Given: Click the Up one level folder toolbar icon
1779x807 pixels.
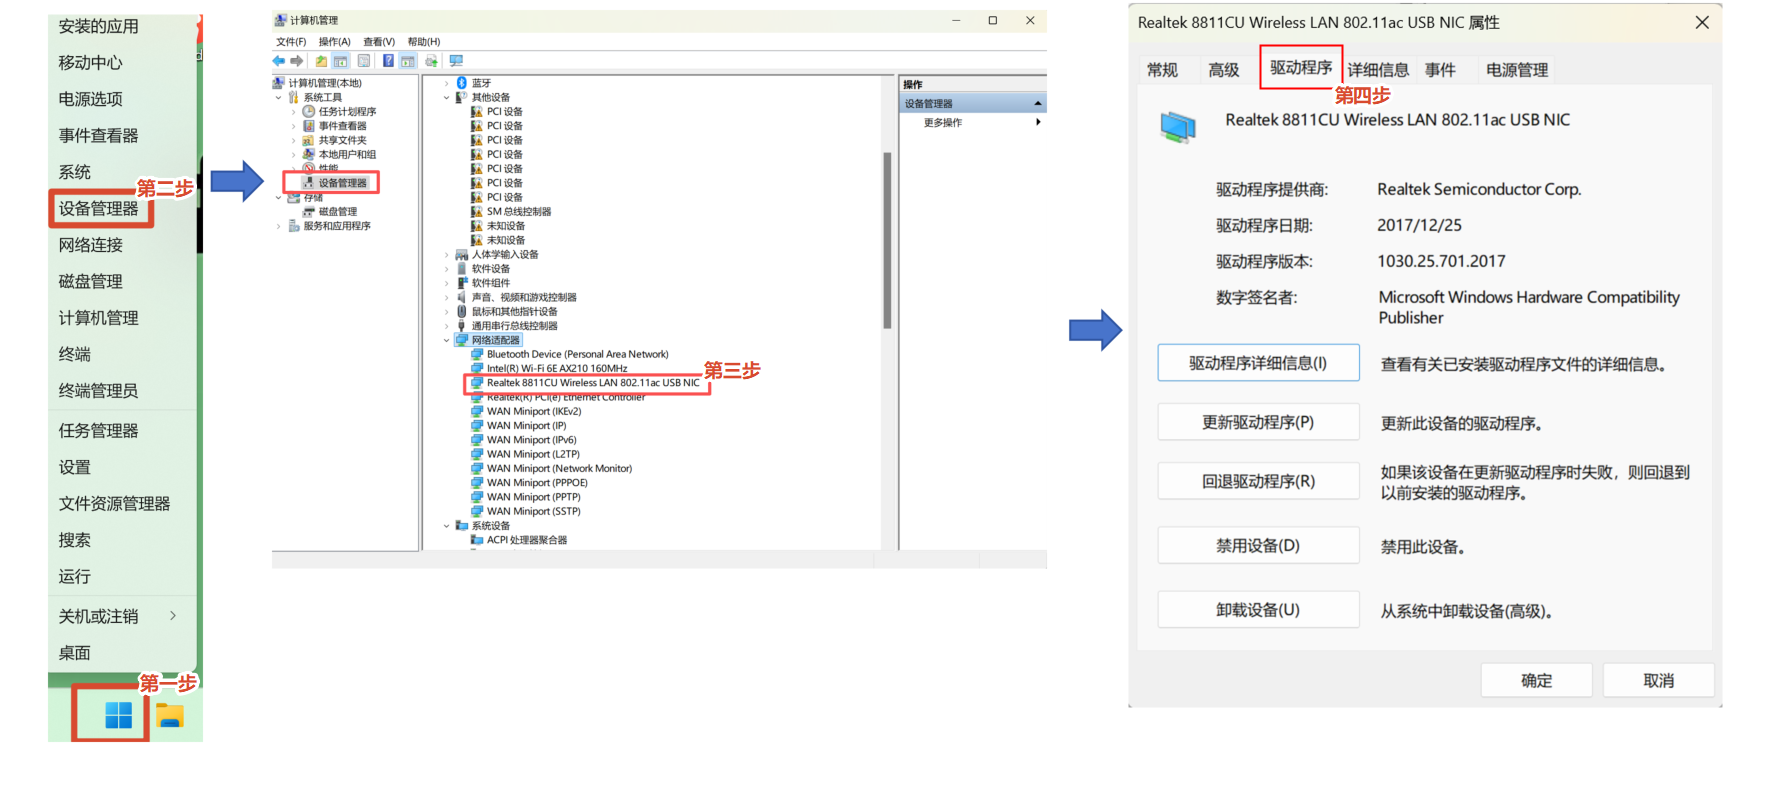Looking at the screenshot, I should (321, 61).
